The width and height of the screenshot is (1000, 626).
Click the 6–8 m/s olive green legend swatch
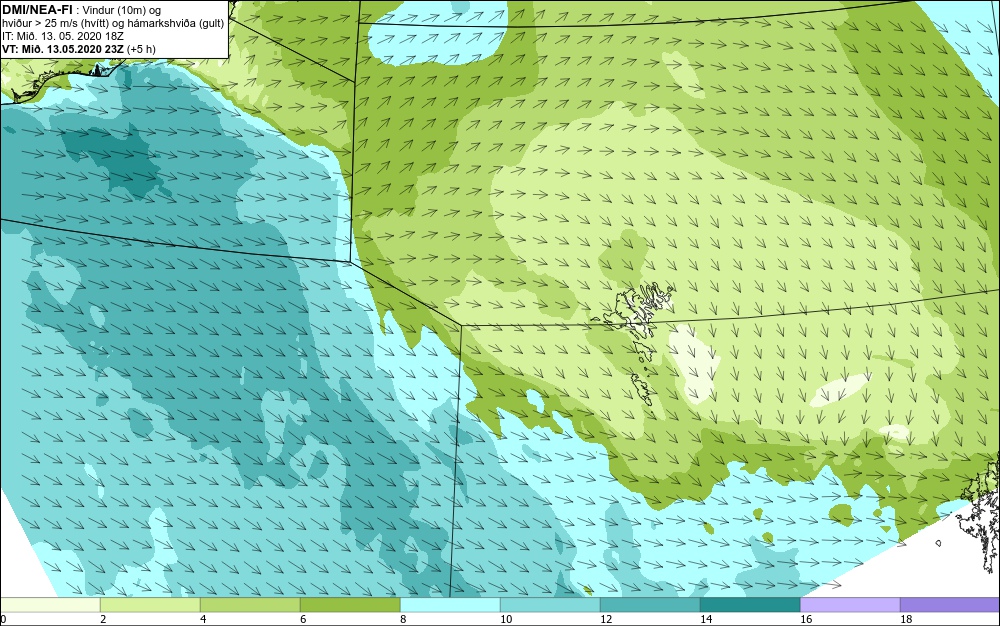tap(350, 605)
